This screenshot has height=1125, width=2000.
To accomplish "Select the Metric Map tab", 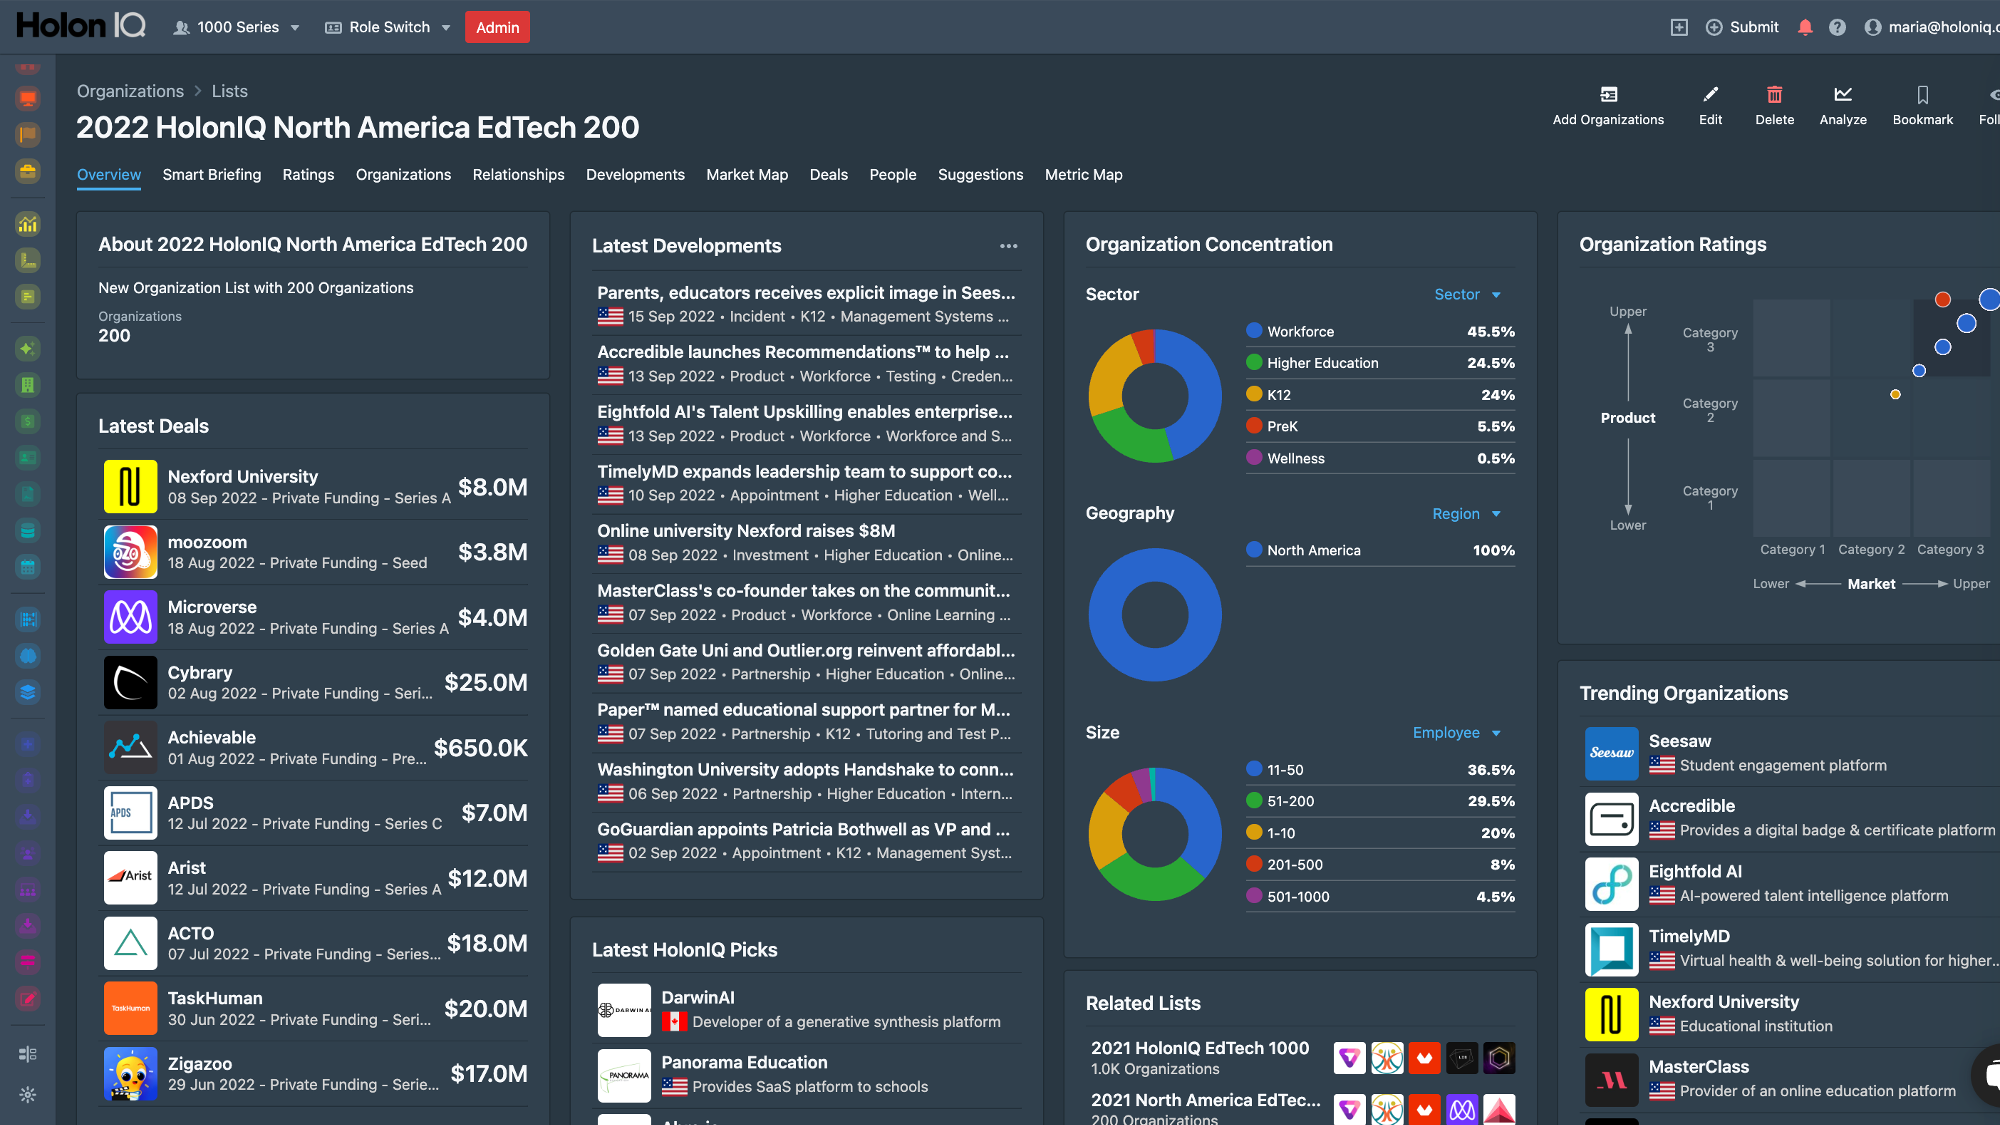I will click(x=1083, y=174).
